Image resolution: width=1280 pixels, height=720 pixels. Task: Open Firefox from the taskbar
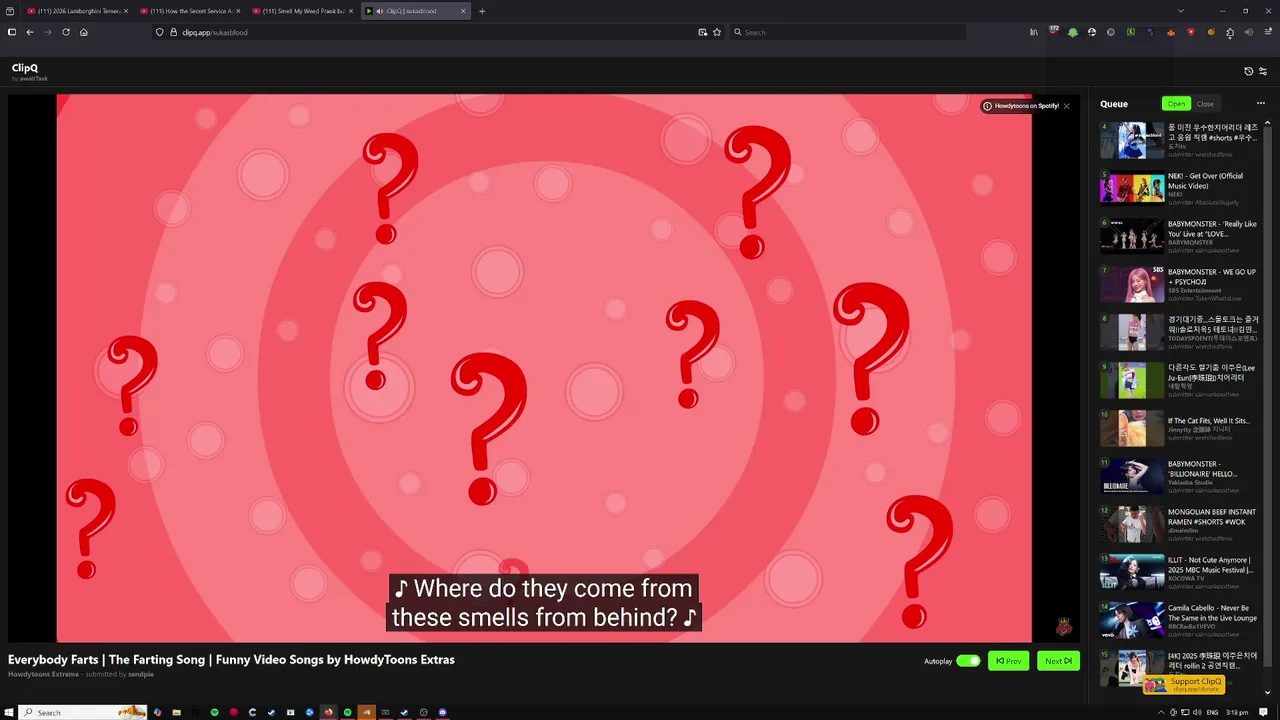click(328, 712)
